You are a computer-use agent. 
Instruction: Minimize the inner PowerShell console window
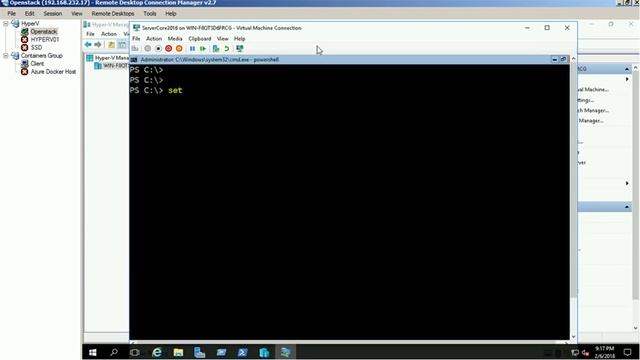pyautogui.click(x=554, y=60)
